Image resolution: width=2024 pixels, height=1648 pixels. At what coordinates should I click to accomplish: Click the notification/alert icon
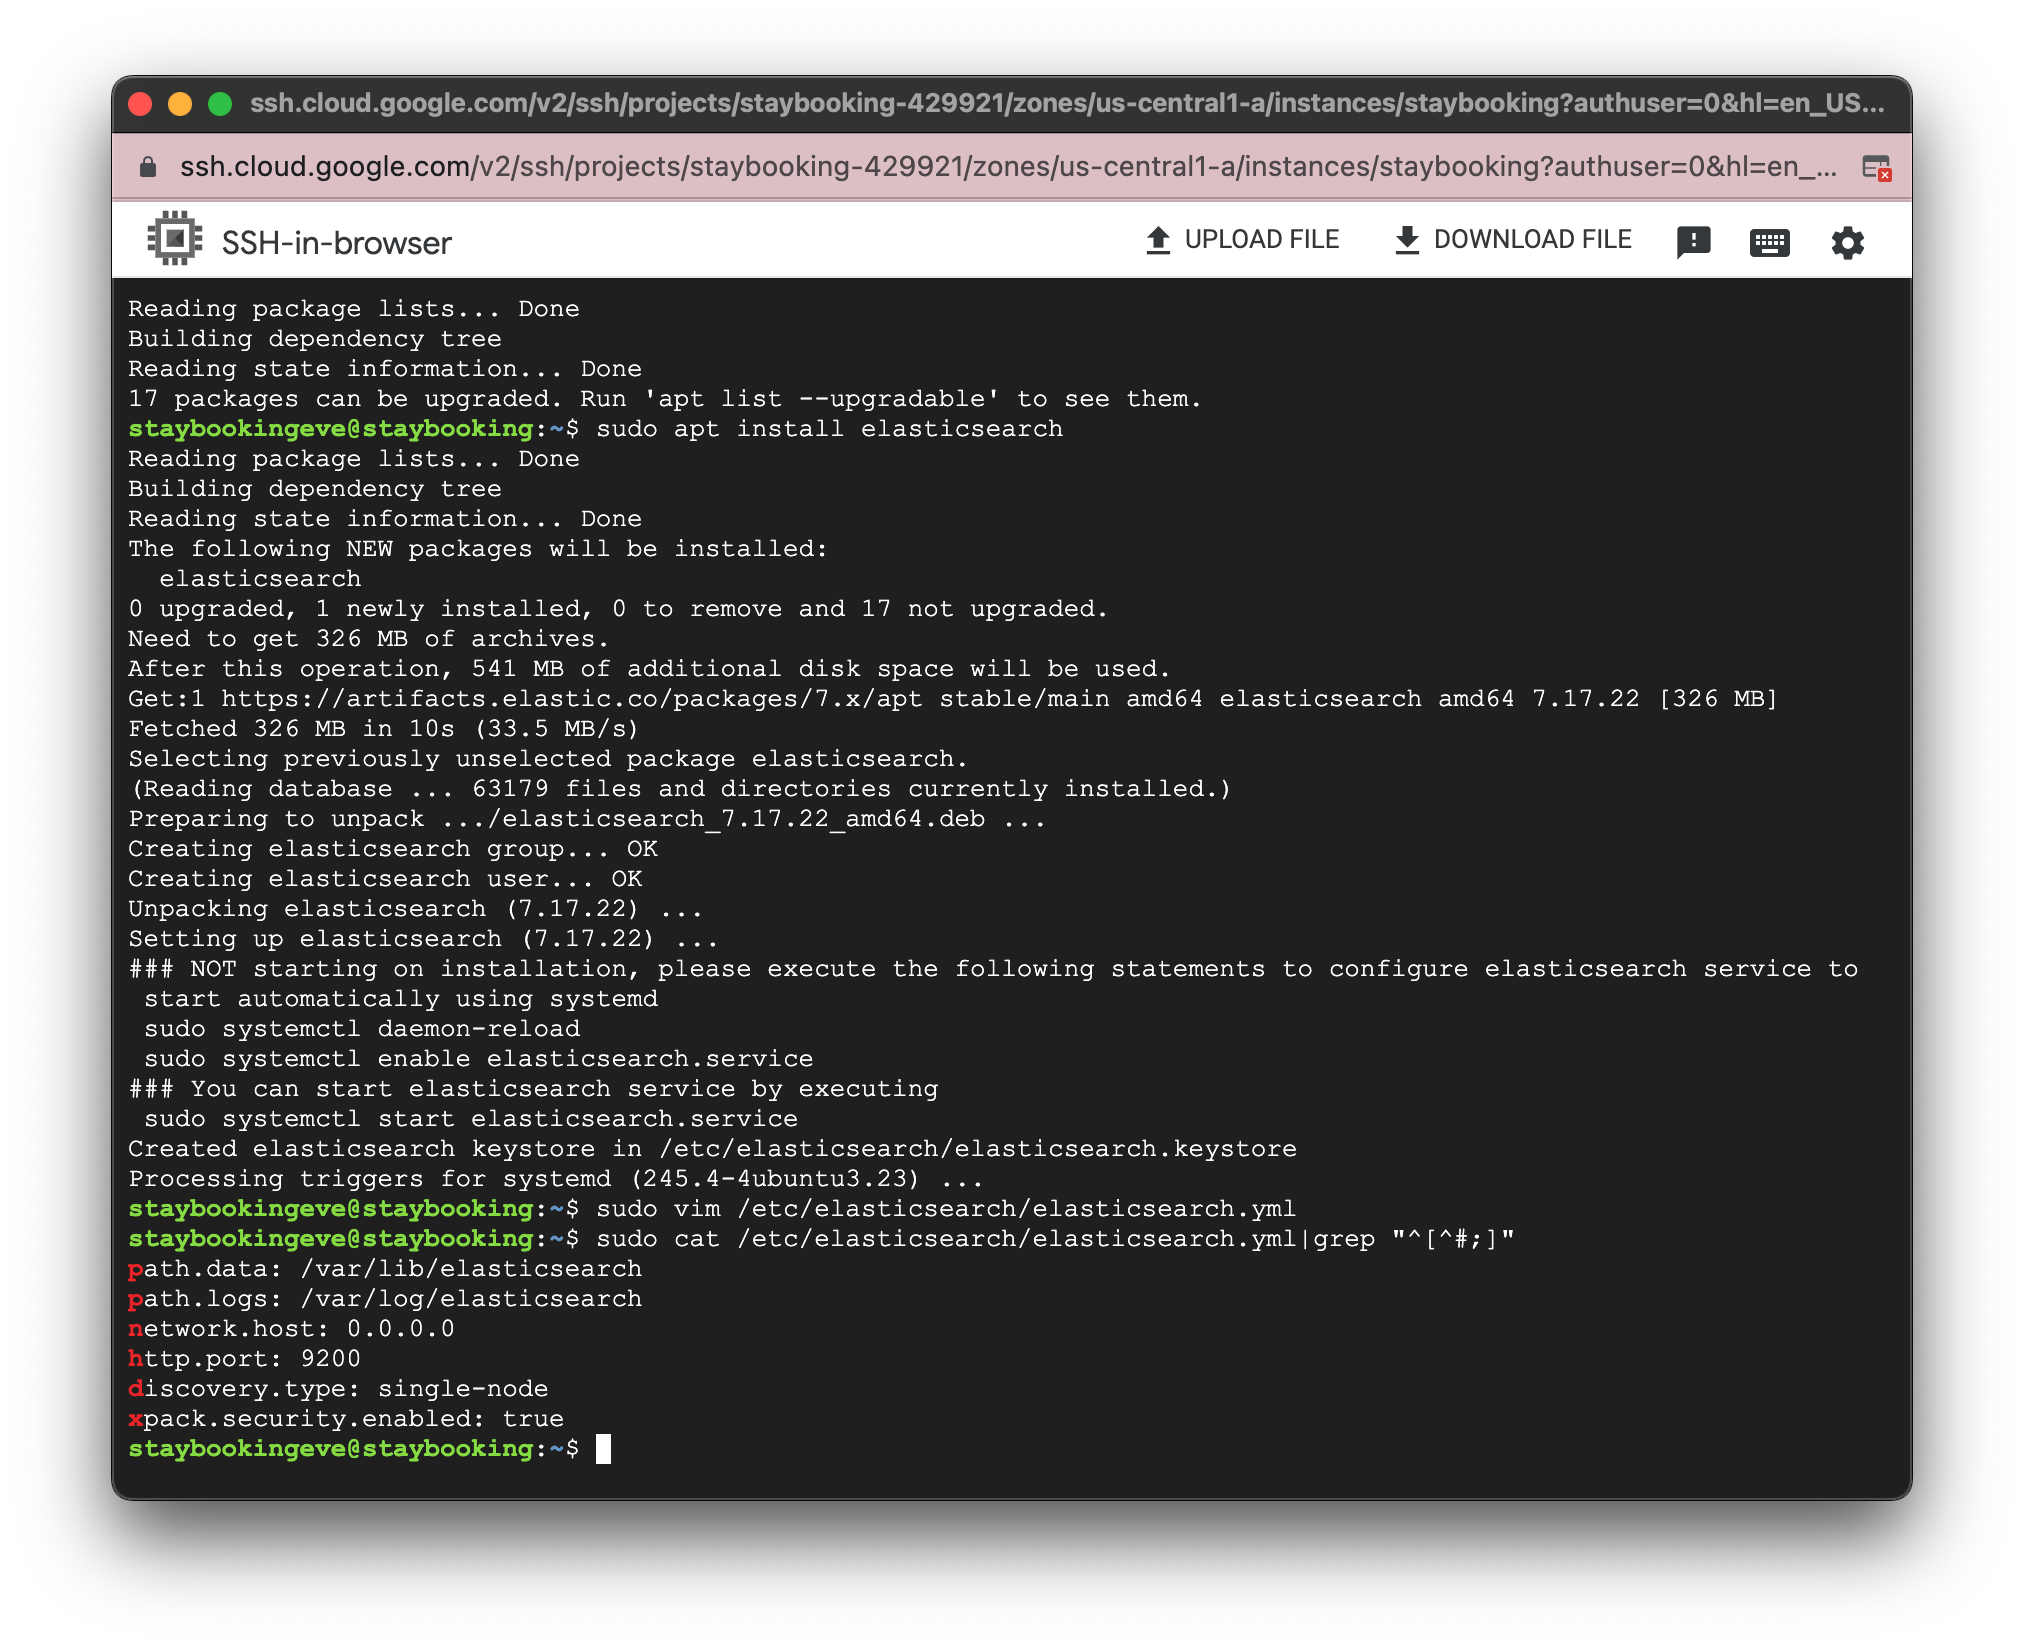(1691, 240)
